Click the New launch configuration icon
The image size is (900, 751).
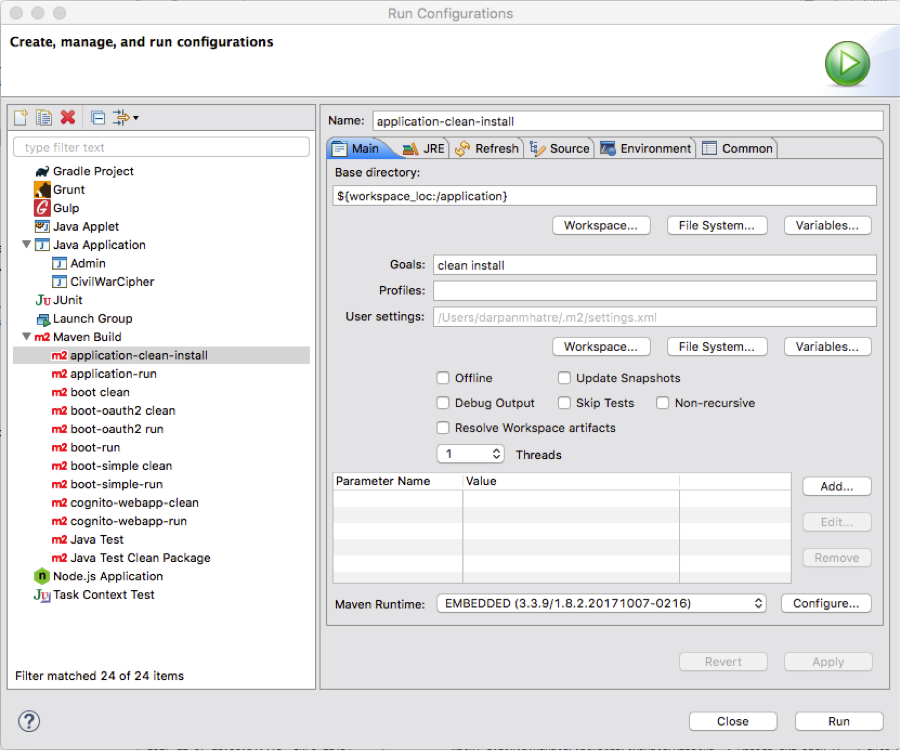pyautogui.click(x=21, y=118)
